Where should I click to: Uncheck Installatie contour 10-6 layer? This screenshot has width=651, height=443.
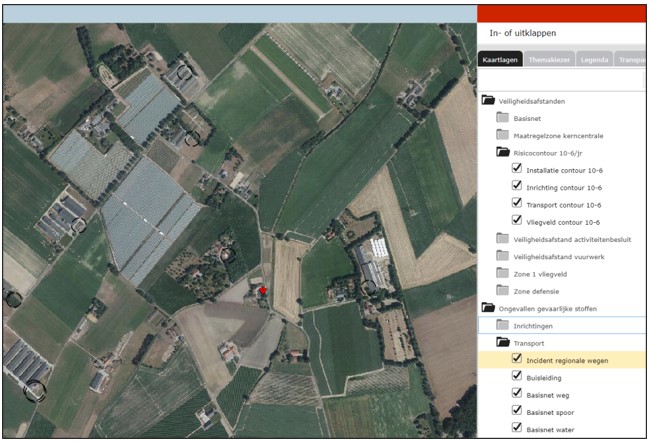516,168
